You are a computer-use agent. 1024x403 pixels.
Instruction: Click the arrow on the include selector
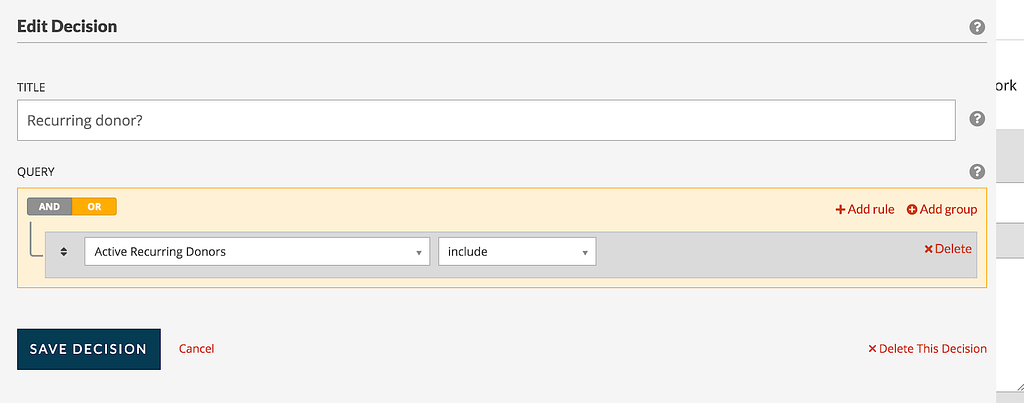pos(584,253)
